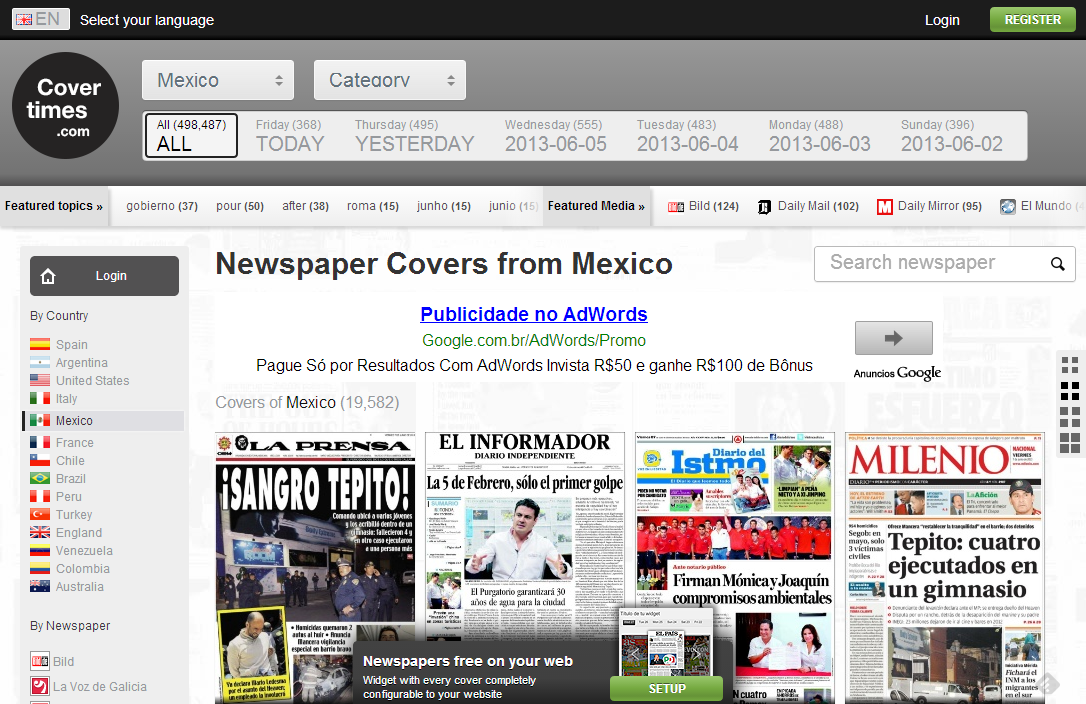This screenshot has width=1086, height=704.
Task: Click the green REGISTER button
Action: pos(1033,19)
